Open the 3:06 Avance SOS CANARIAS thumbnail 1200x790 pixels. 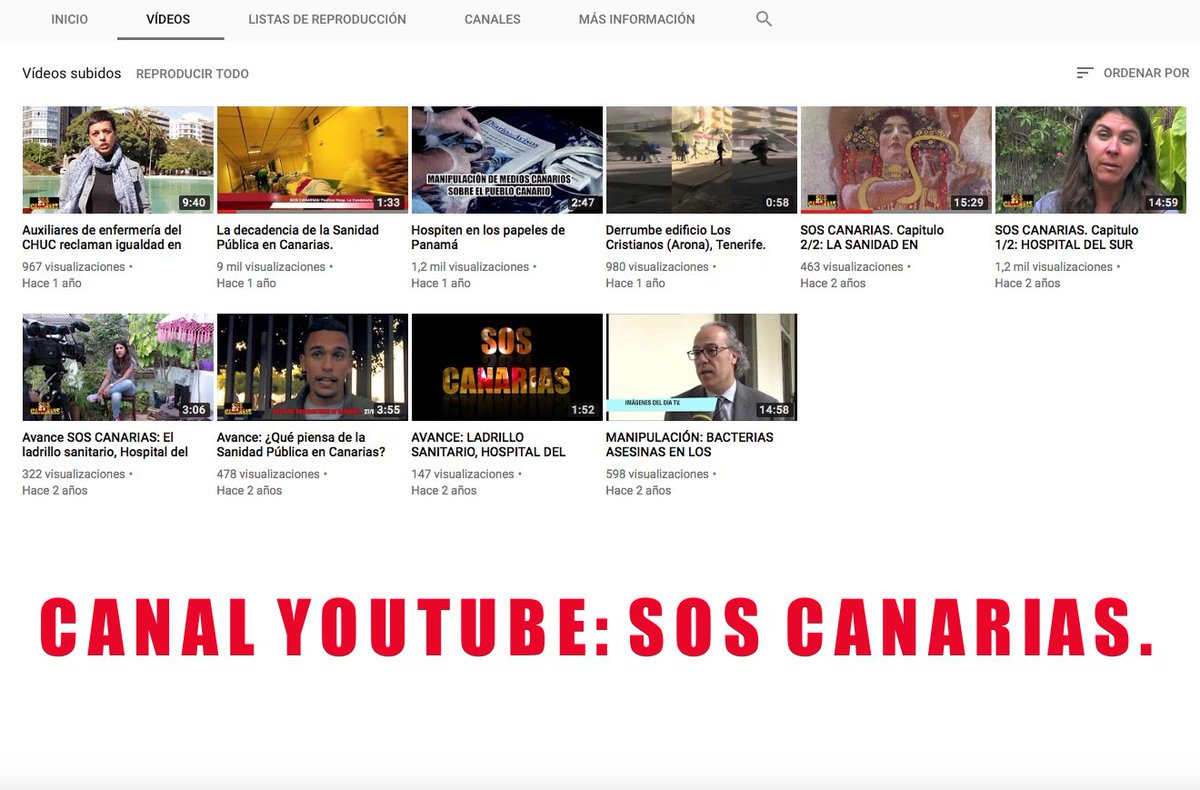pos(118,367)
